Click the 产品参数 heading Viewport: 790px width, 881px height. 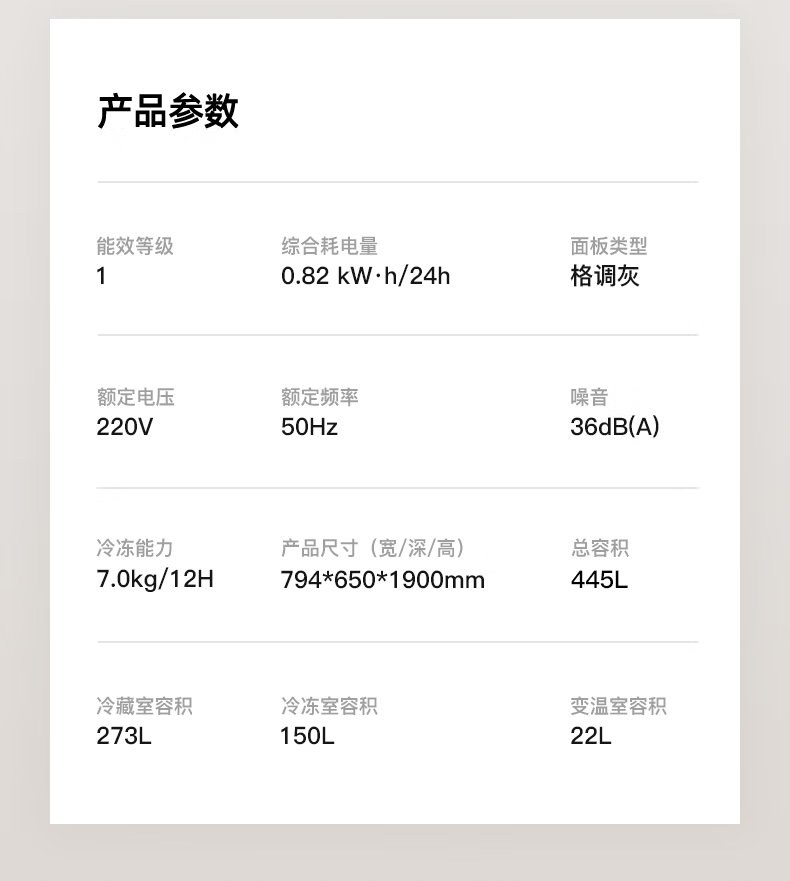pyautogui.click(x=168, y=111)
